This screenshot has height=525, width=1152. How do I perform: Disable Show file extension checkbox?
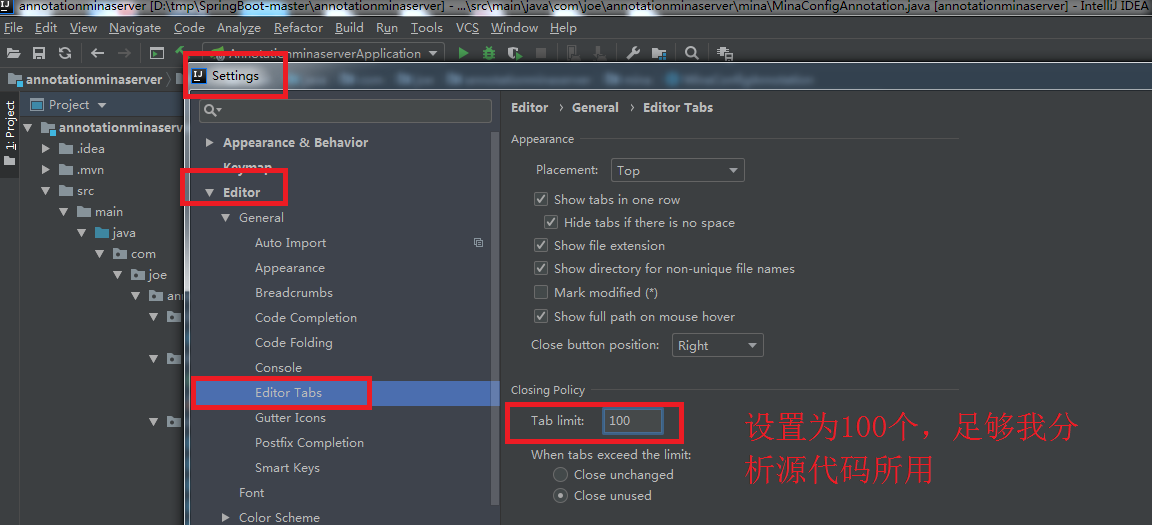pyautogui.click(x=541, y=245)
